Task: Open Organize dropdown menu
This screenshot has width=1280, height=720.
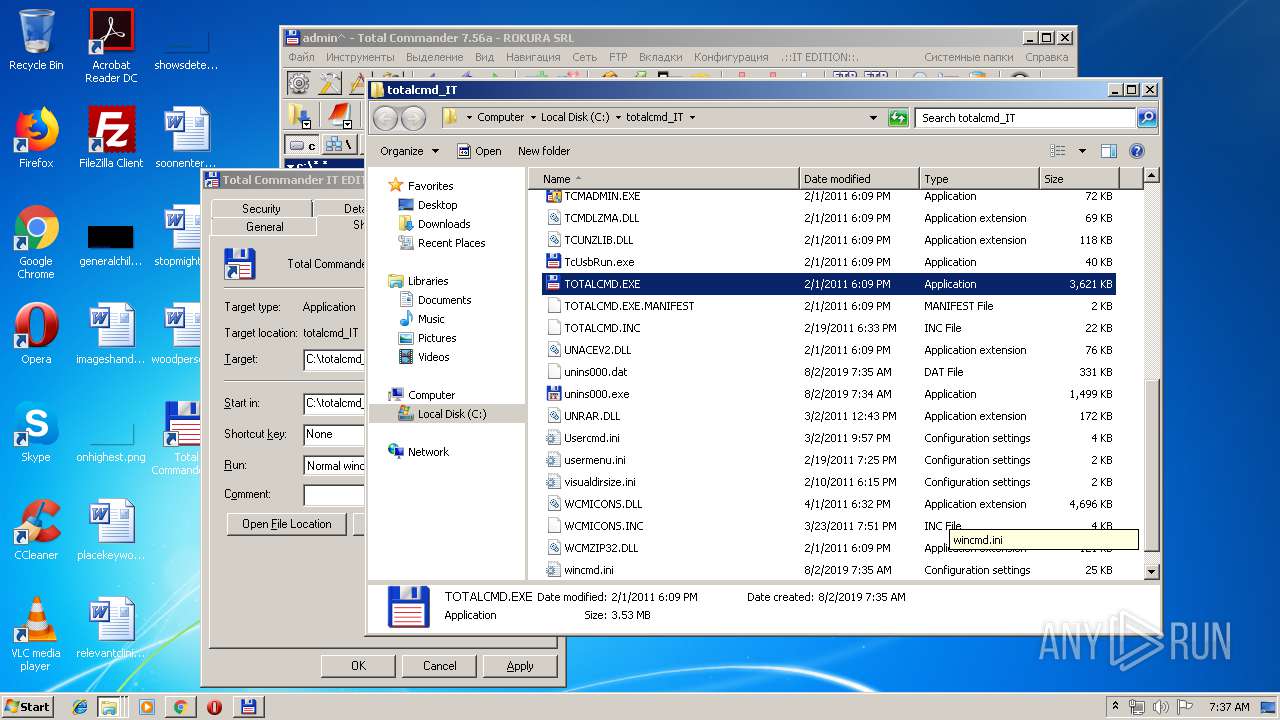Action: click(409, 151)
